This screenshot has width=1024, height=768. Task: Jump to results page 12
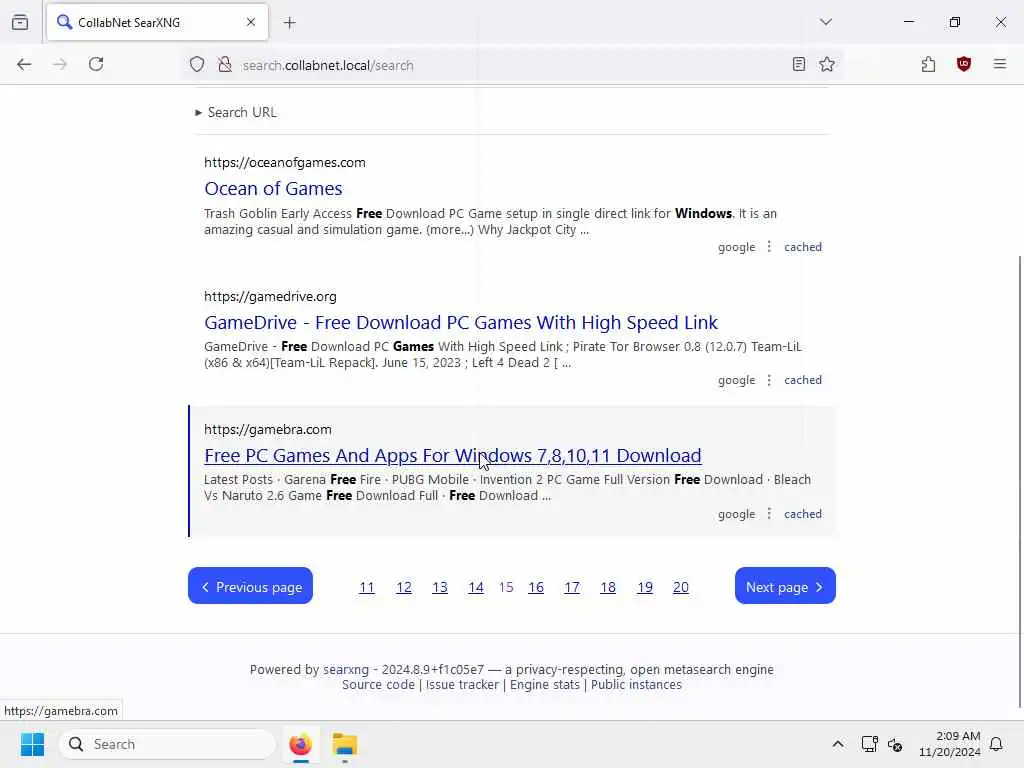(x=404, y=587)
